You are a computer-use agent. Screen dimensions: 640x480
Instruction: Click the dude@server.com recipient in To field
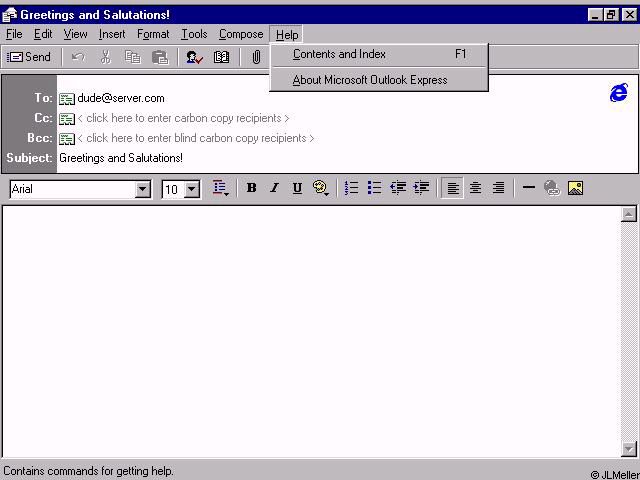tap(121, 98)
